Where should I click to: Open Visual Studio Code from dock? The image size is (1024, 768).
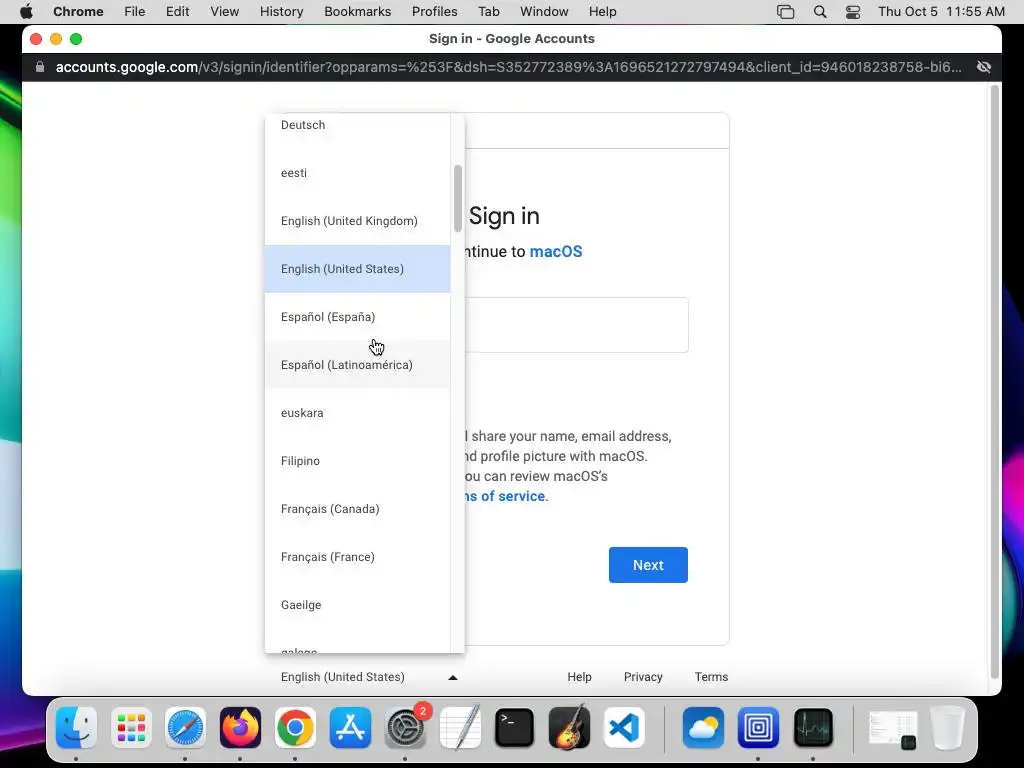624,728
